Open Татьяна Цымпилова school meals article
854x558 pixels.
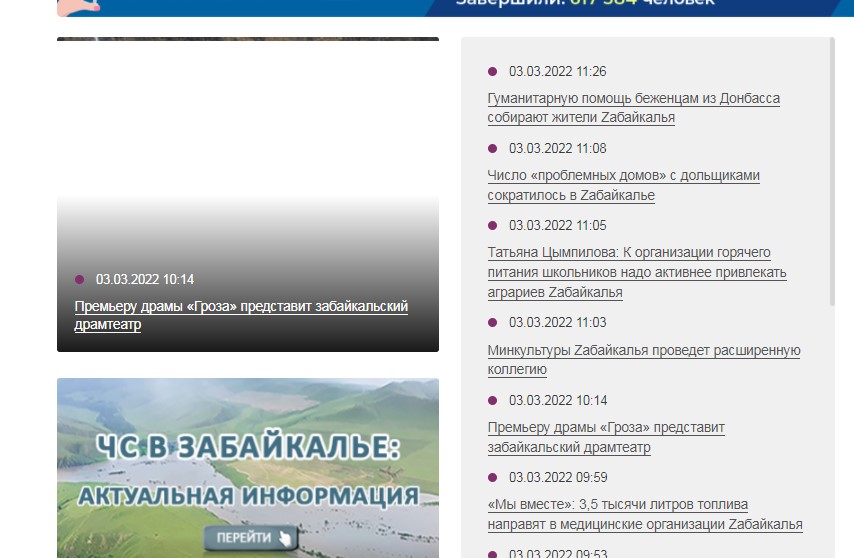pyautogui.click(x=636, y=272)
